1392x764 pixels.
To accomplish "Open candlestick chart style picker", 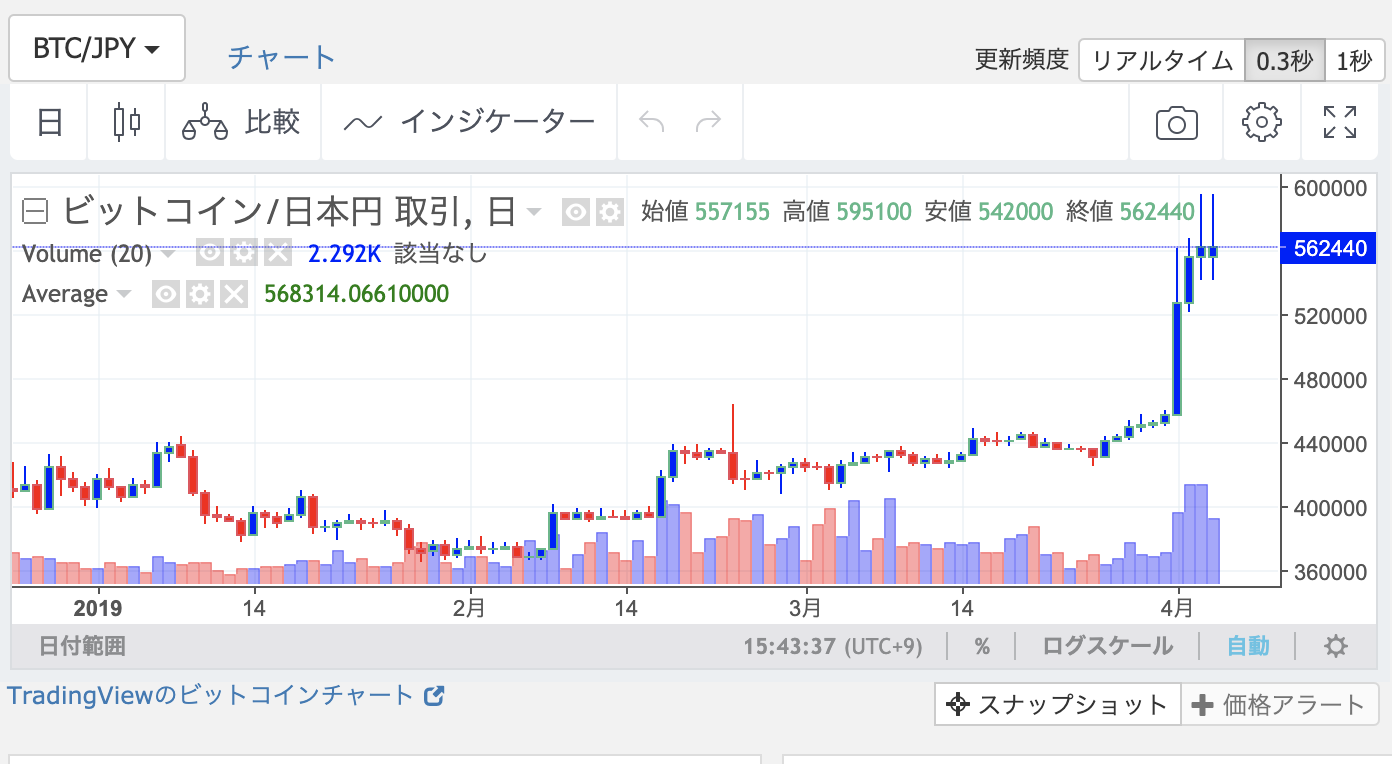I will pos(126,122).
